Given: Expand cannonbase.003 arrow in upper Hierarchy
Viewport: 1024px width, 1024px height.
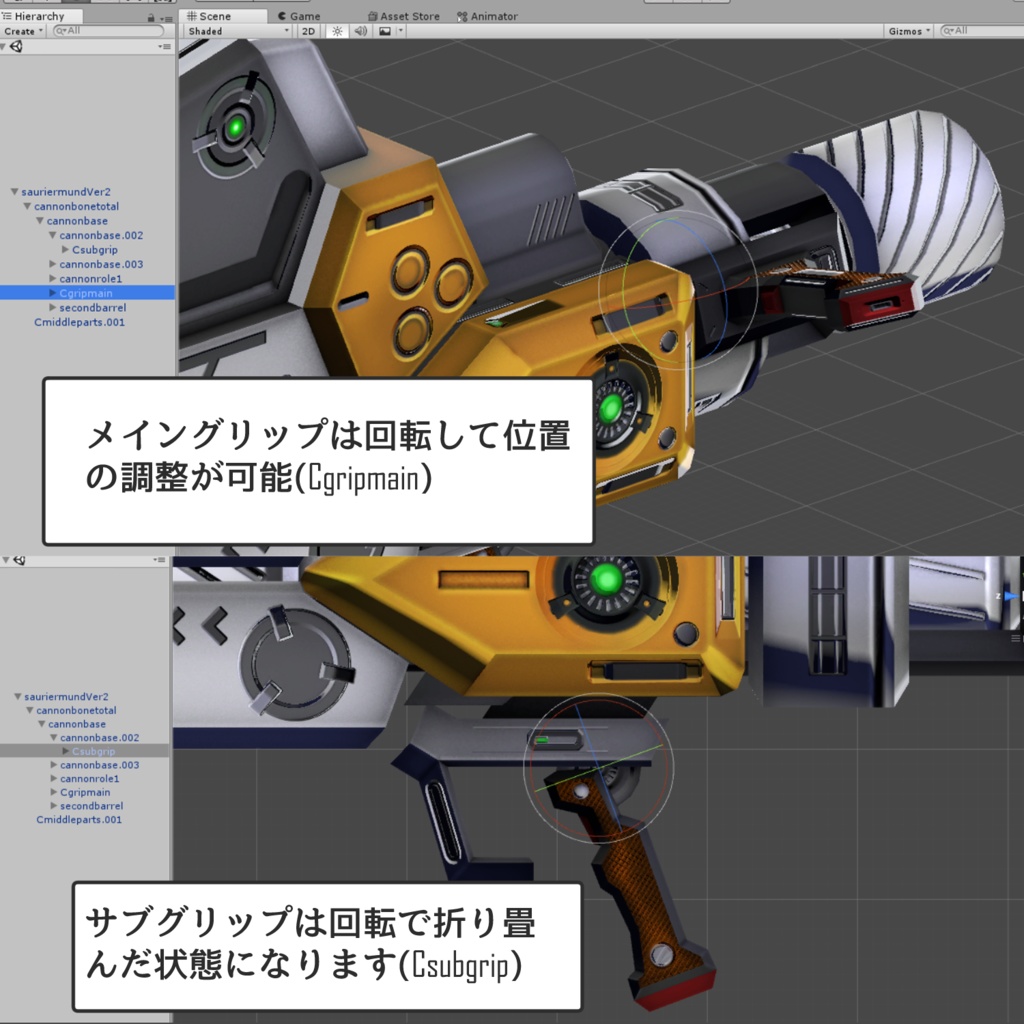Looking at the screenshot, I should pos(52,264).
